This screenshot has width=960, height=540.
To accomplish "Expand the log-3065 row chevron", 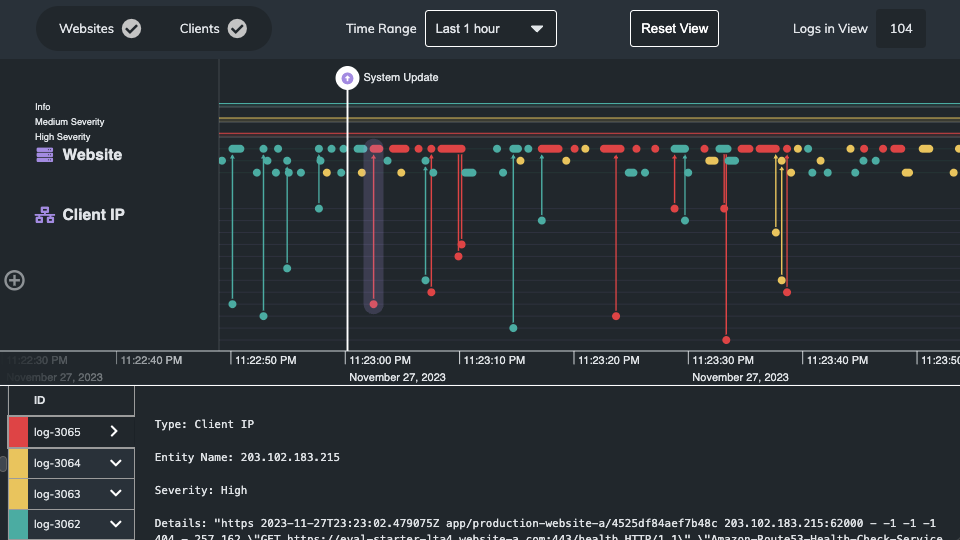I will [115, 432].
